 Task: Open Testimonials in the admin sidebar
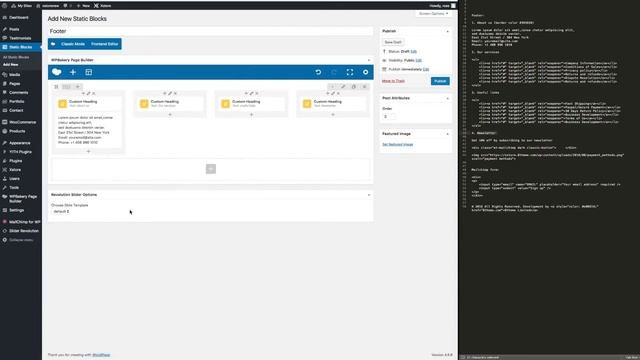[20, 38]
